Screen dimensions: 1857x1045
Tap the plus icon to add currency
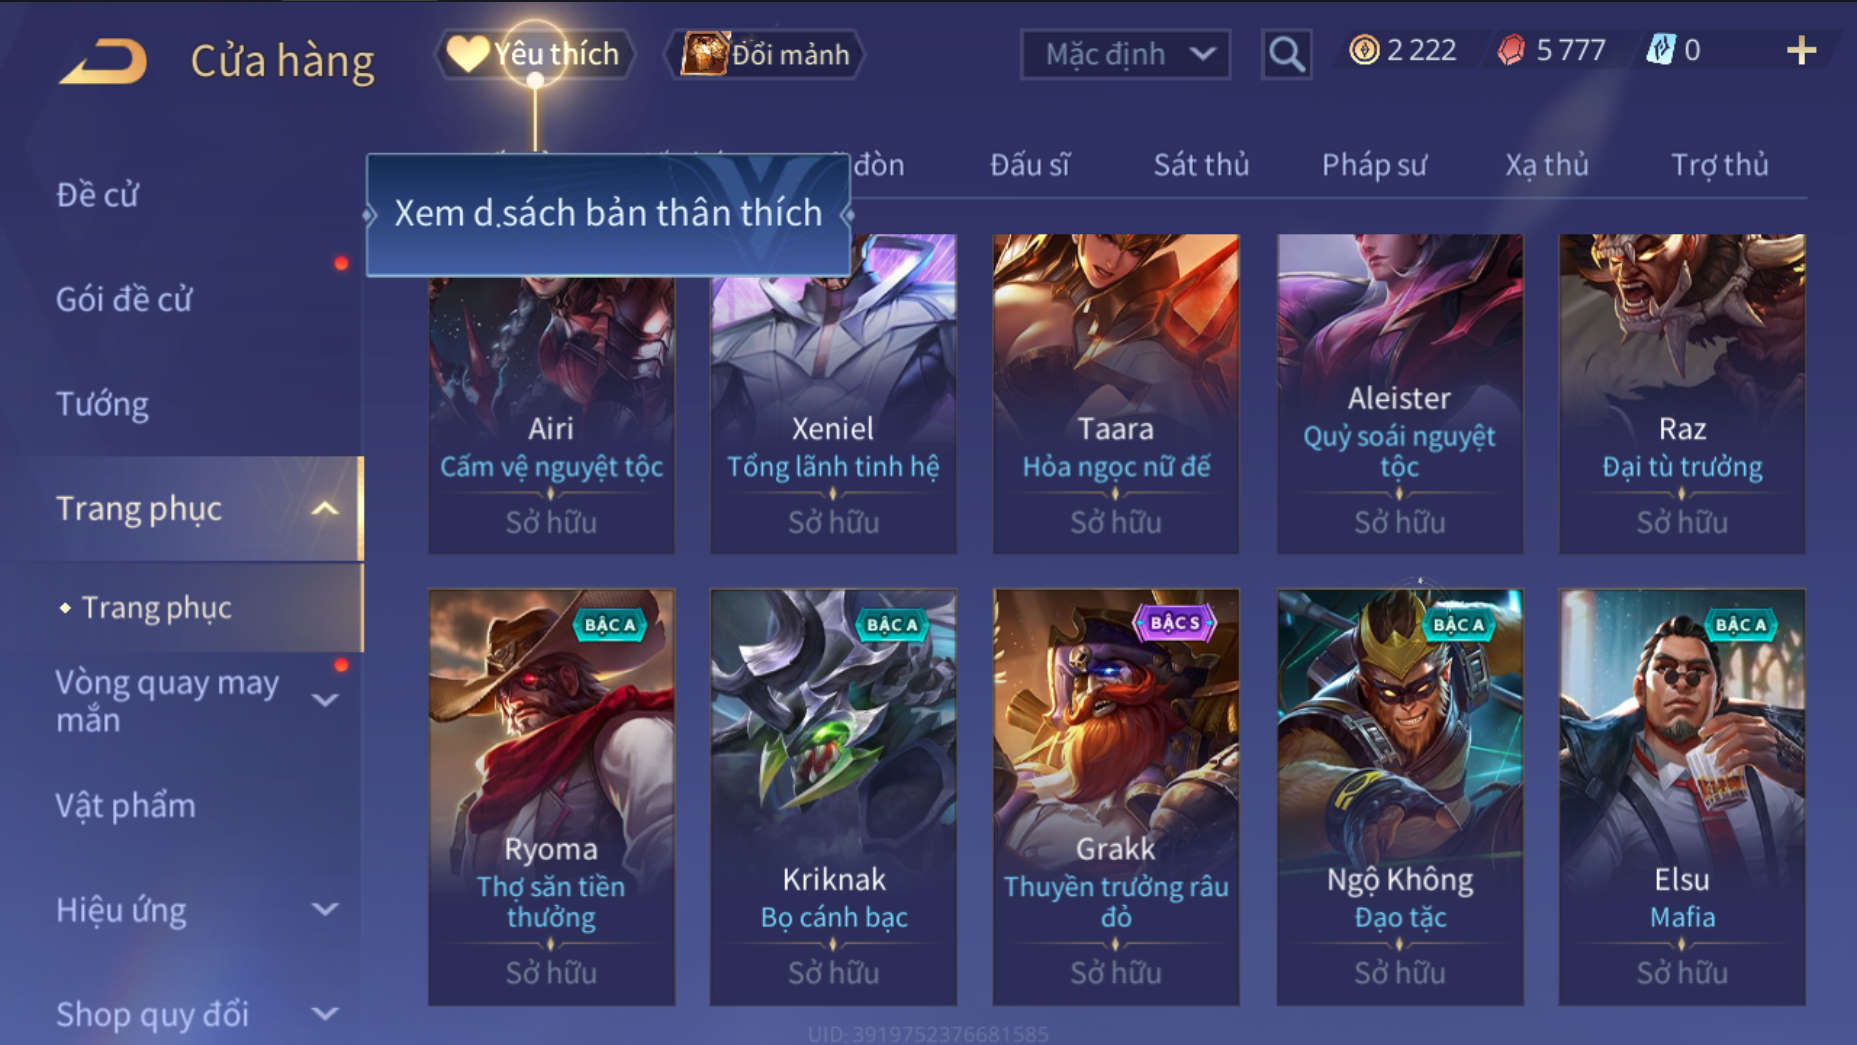[1801, 51]
